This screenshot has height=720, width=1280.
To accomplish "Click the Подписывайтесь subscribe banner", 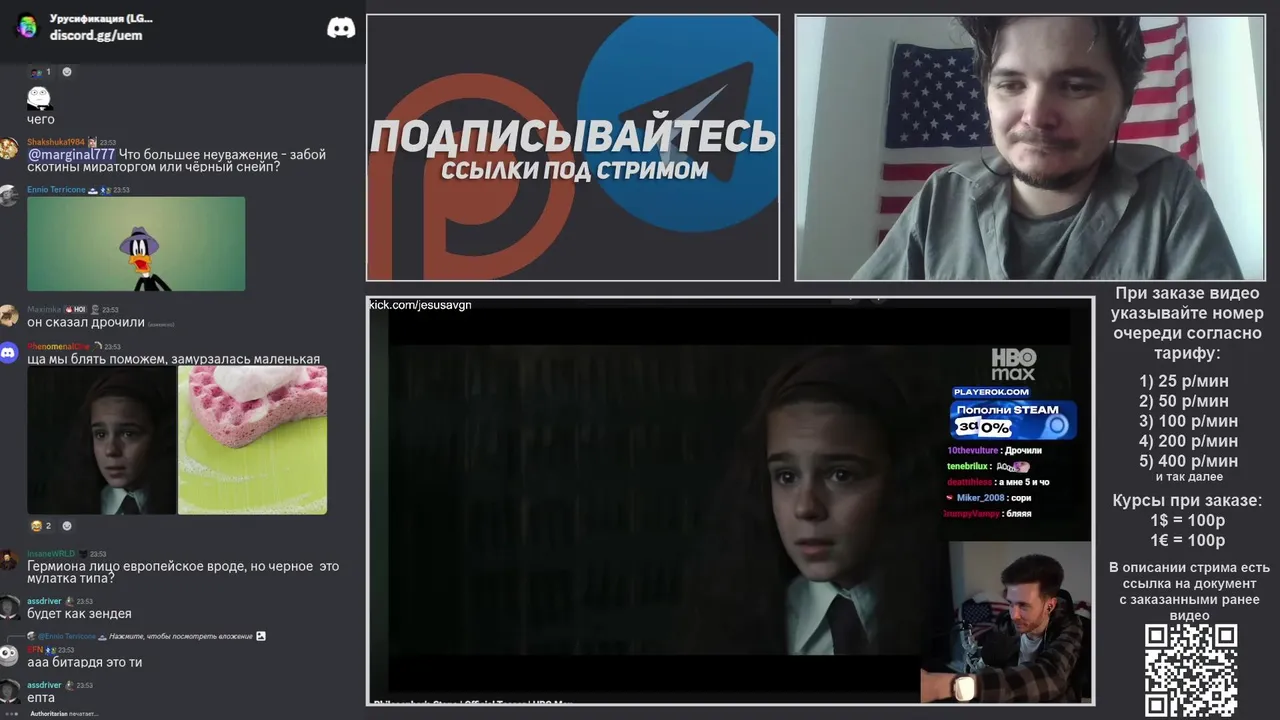I will click(x=573, y=147).
